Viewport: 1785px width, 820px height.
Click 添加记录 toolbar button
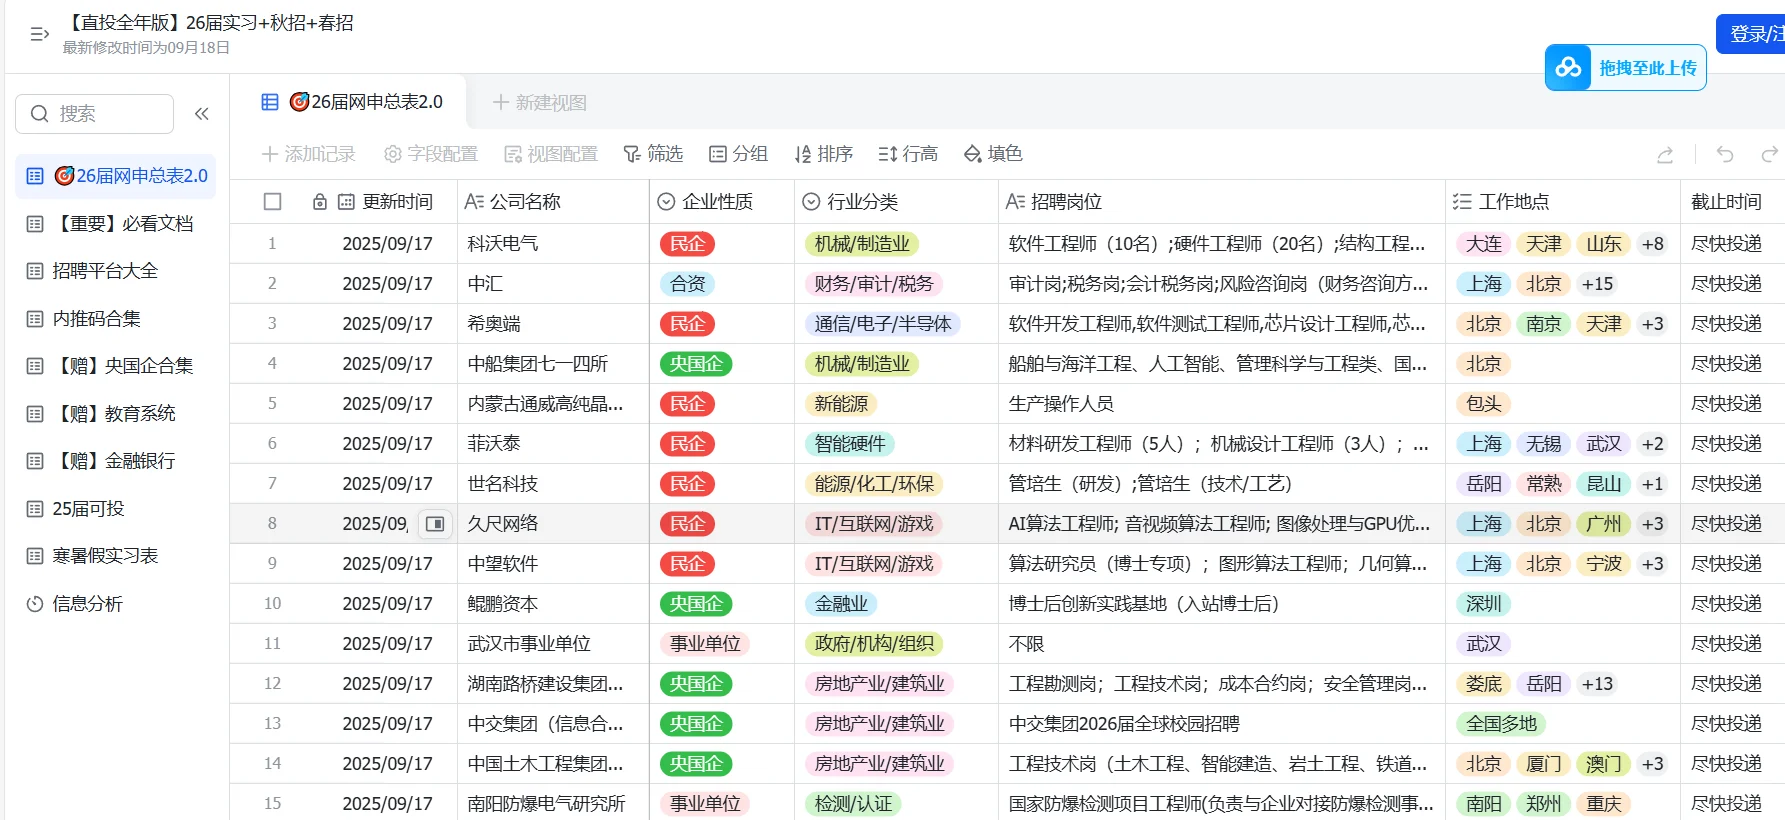[308, 154]
